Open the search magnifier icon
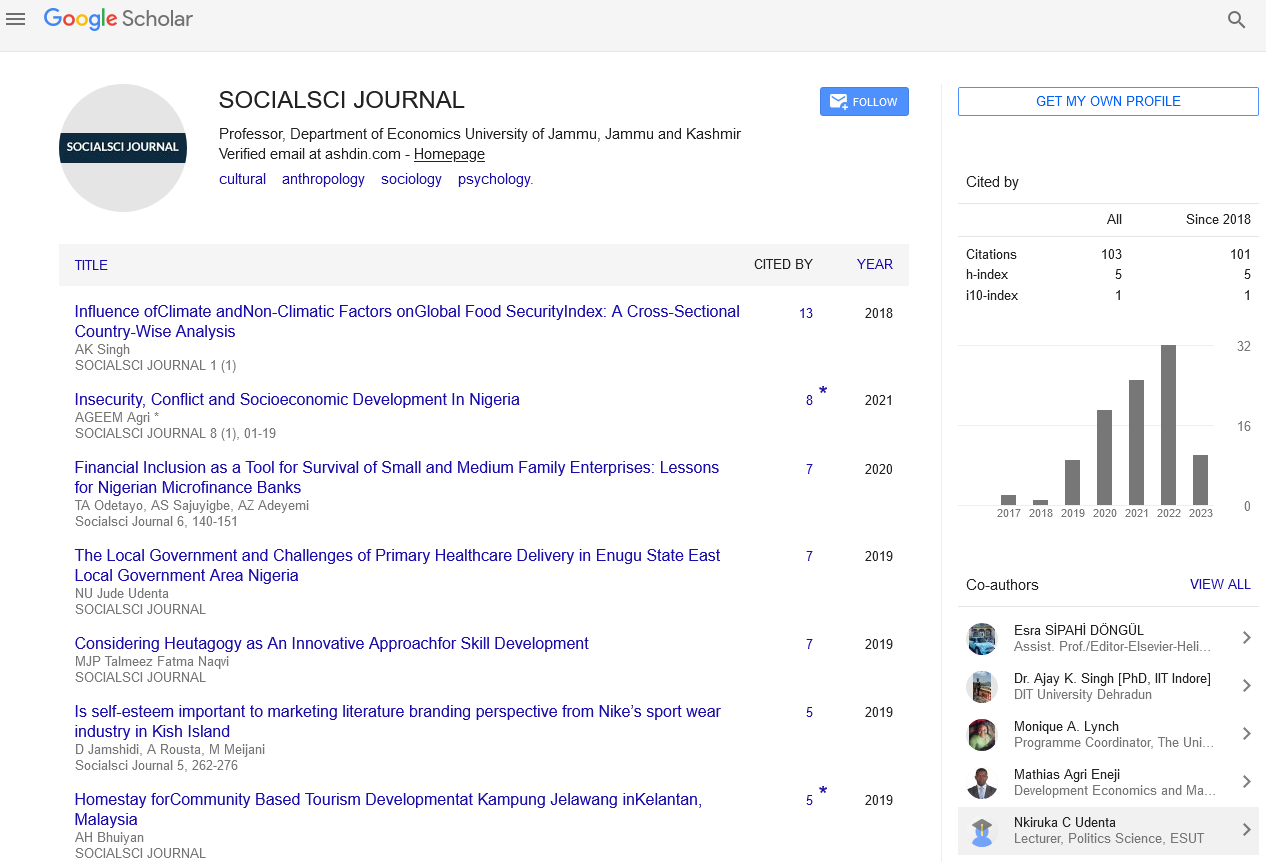Viewport: 1266px width, 862px height. (1237, 20)
